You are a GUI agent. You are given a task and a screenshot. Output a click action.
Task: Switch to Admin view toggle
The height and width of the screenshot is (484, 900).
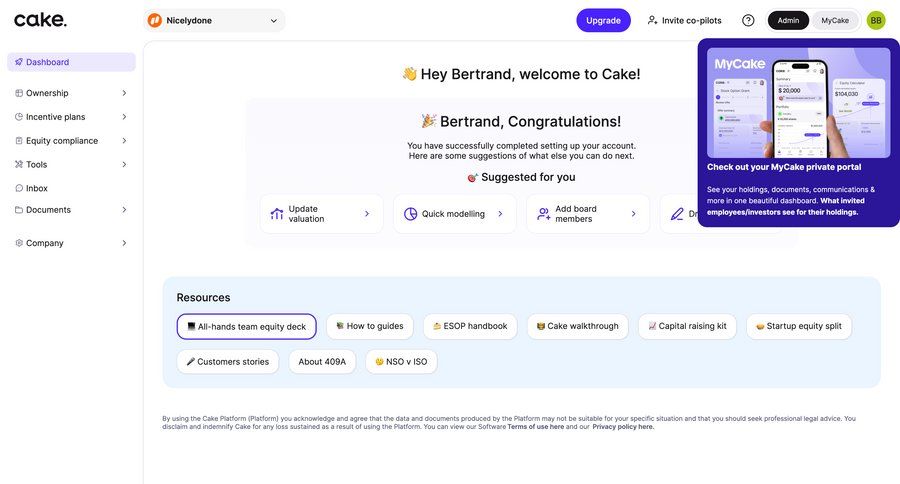pyautogui.click(x=788, y=20)
